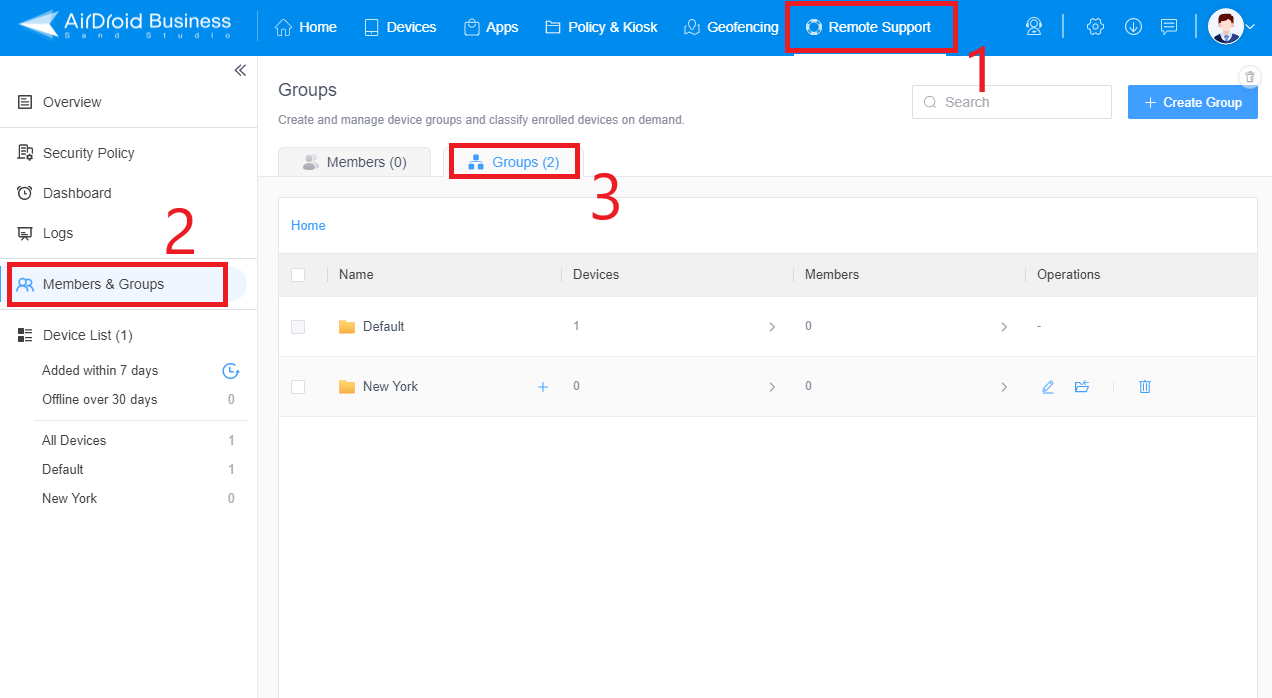
Task: Click the Members column header
Action: click(832, 275)
